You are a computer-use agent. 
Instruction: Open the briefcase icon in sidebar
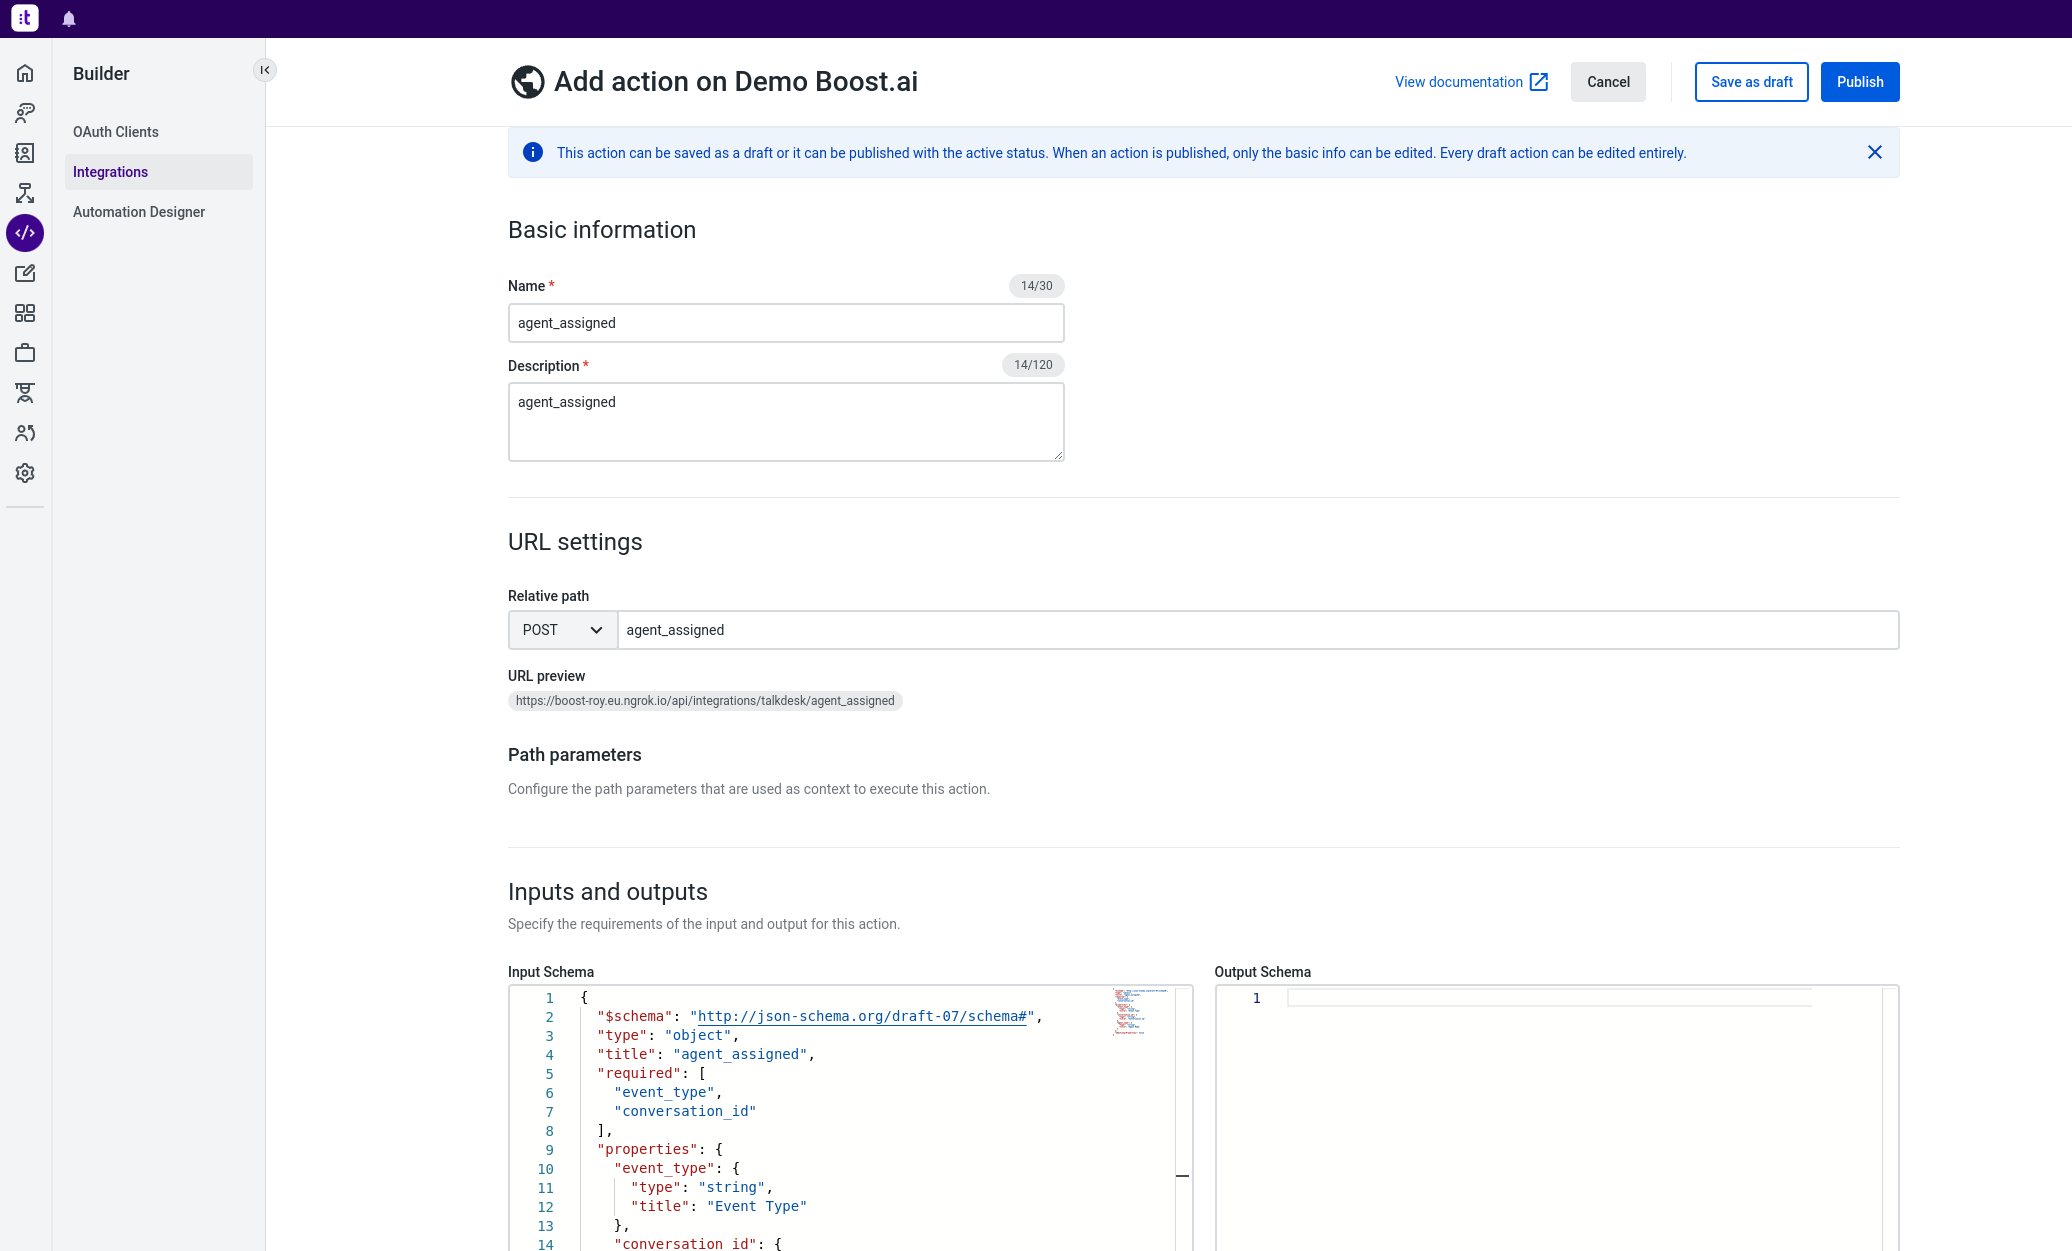coord(25,353)
